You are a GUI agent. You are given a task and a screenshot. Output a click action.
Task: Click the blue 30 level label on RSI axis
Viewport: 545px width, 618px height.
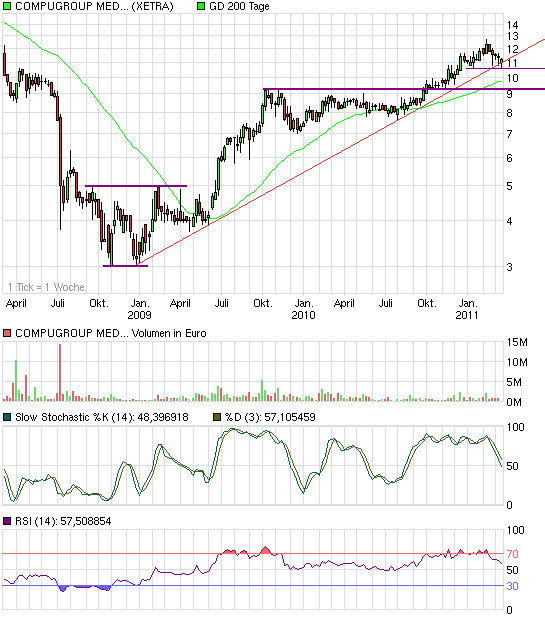[512, 586]
